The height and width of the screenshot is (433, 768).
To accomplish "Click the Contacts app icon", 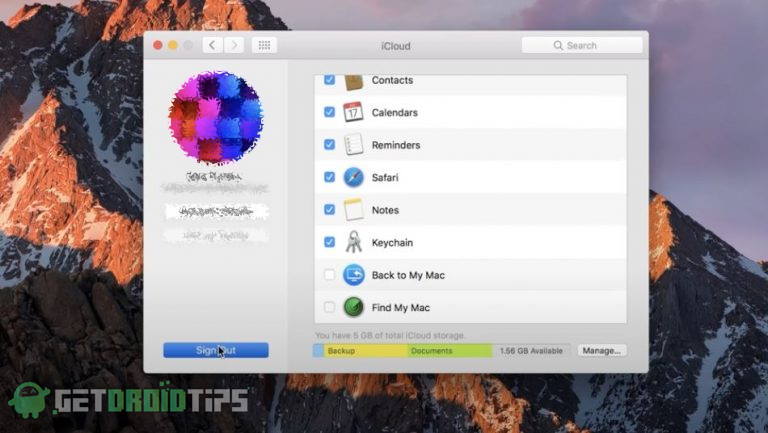I will tap(353, 82).
